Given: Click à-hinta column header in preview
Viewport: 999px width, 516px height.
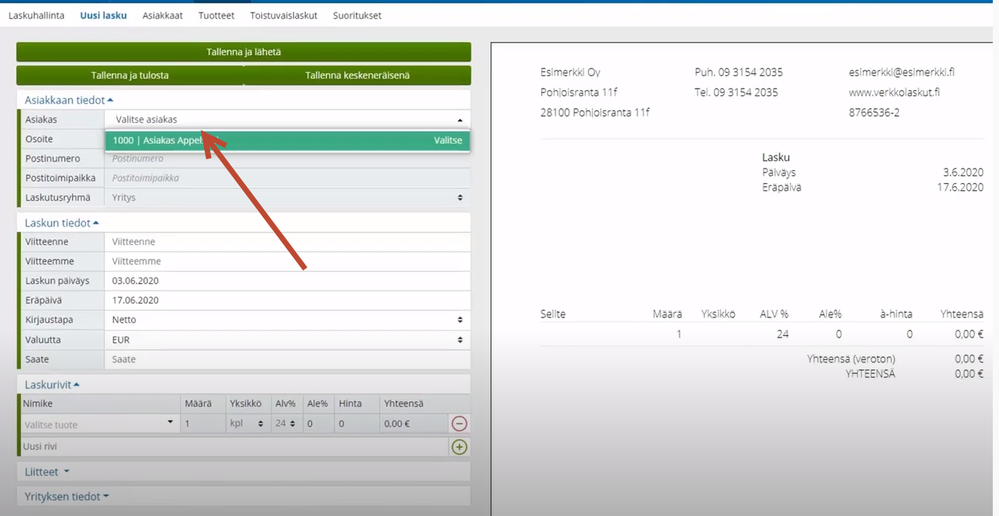Looking at the screenshot, I should [896, 314].
